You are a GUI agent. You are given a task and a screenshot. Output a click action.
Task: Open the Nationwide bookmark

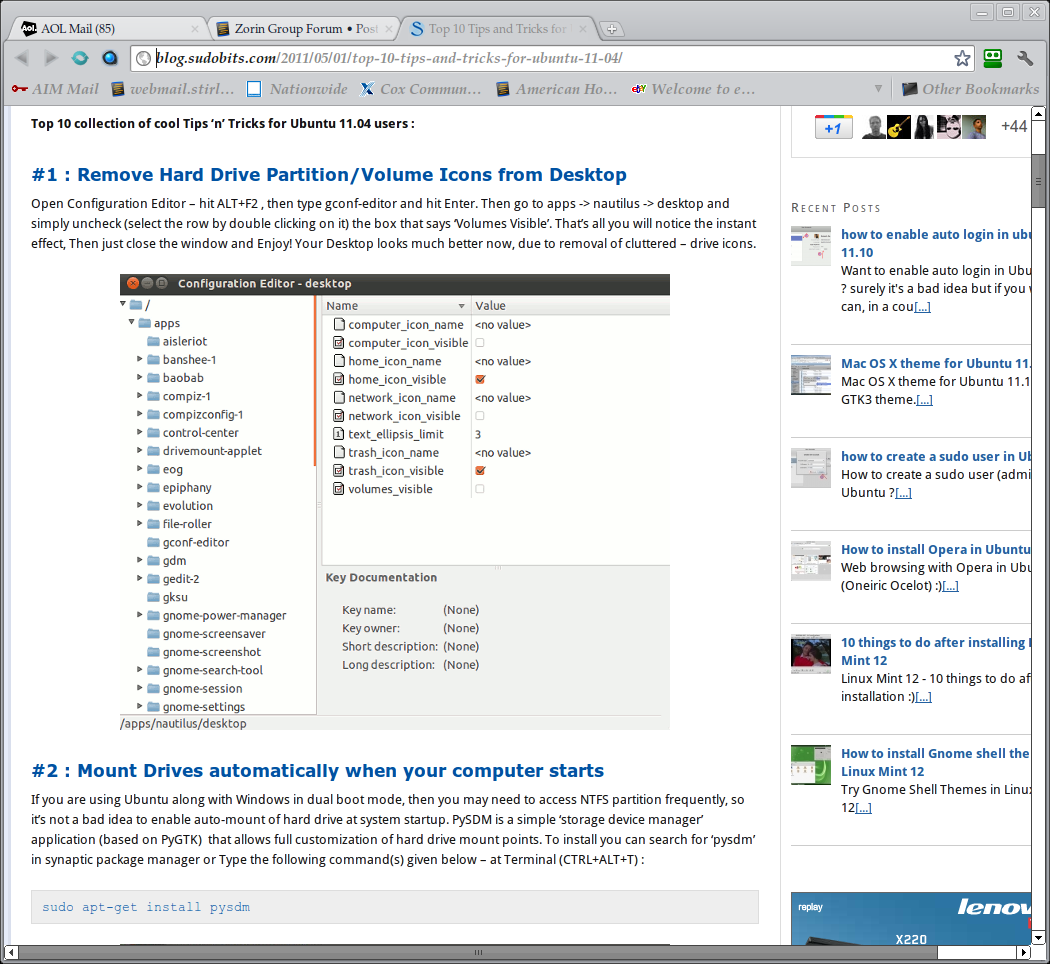click(x=297, y=89)
